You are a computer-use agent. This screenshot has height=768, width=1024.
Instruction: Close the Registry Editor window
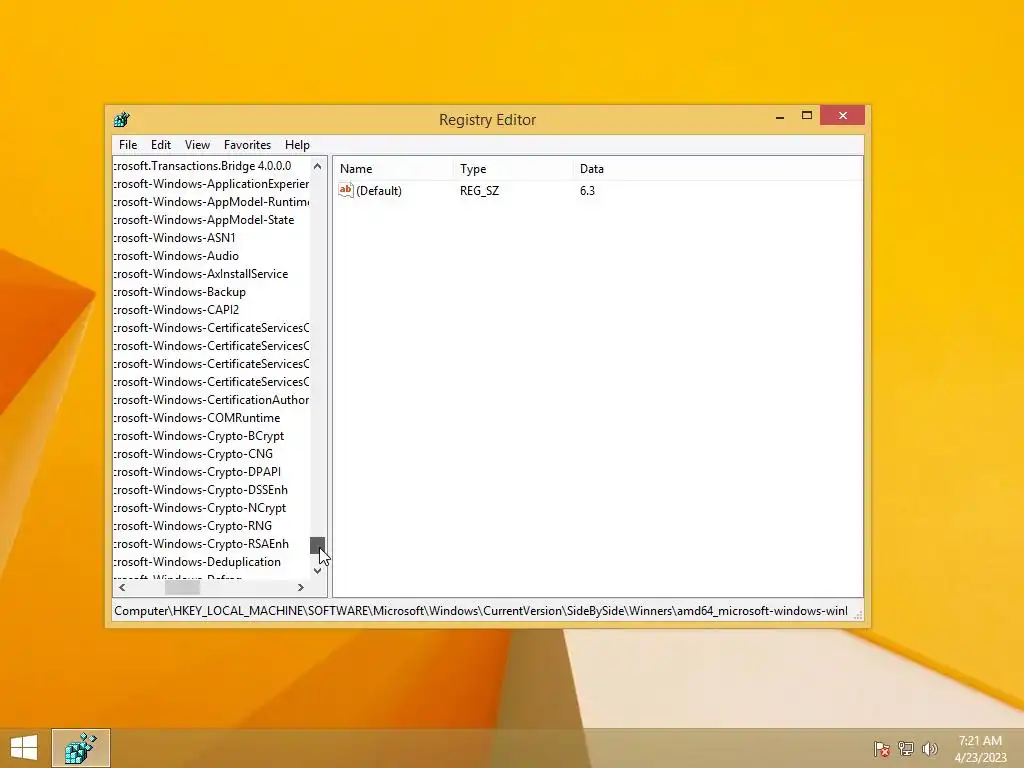point(842,116)
